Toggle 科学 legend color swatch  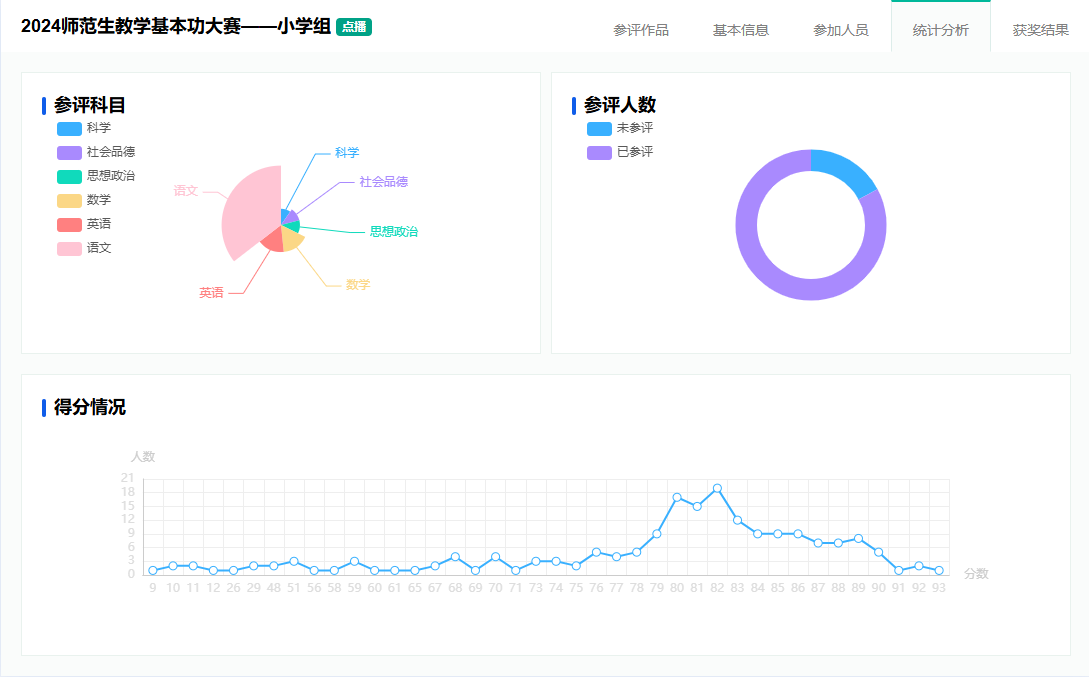point(69,128)
